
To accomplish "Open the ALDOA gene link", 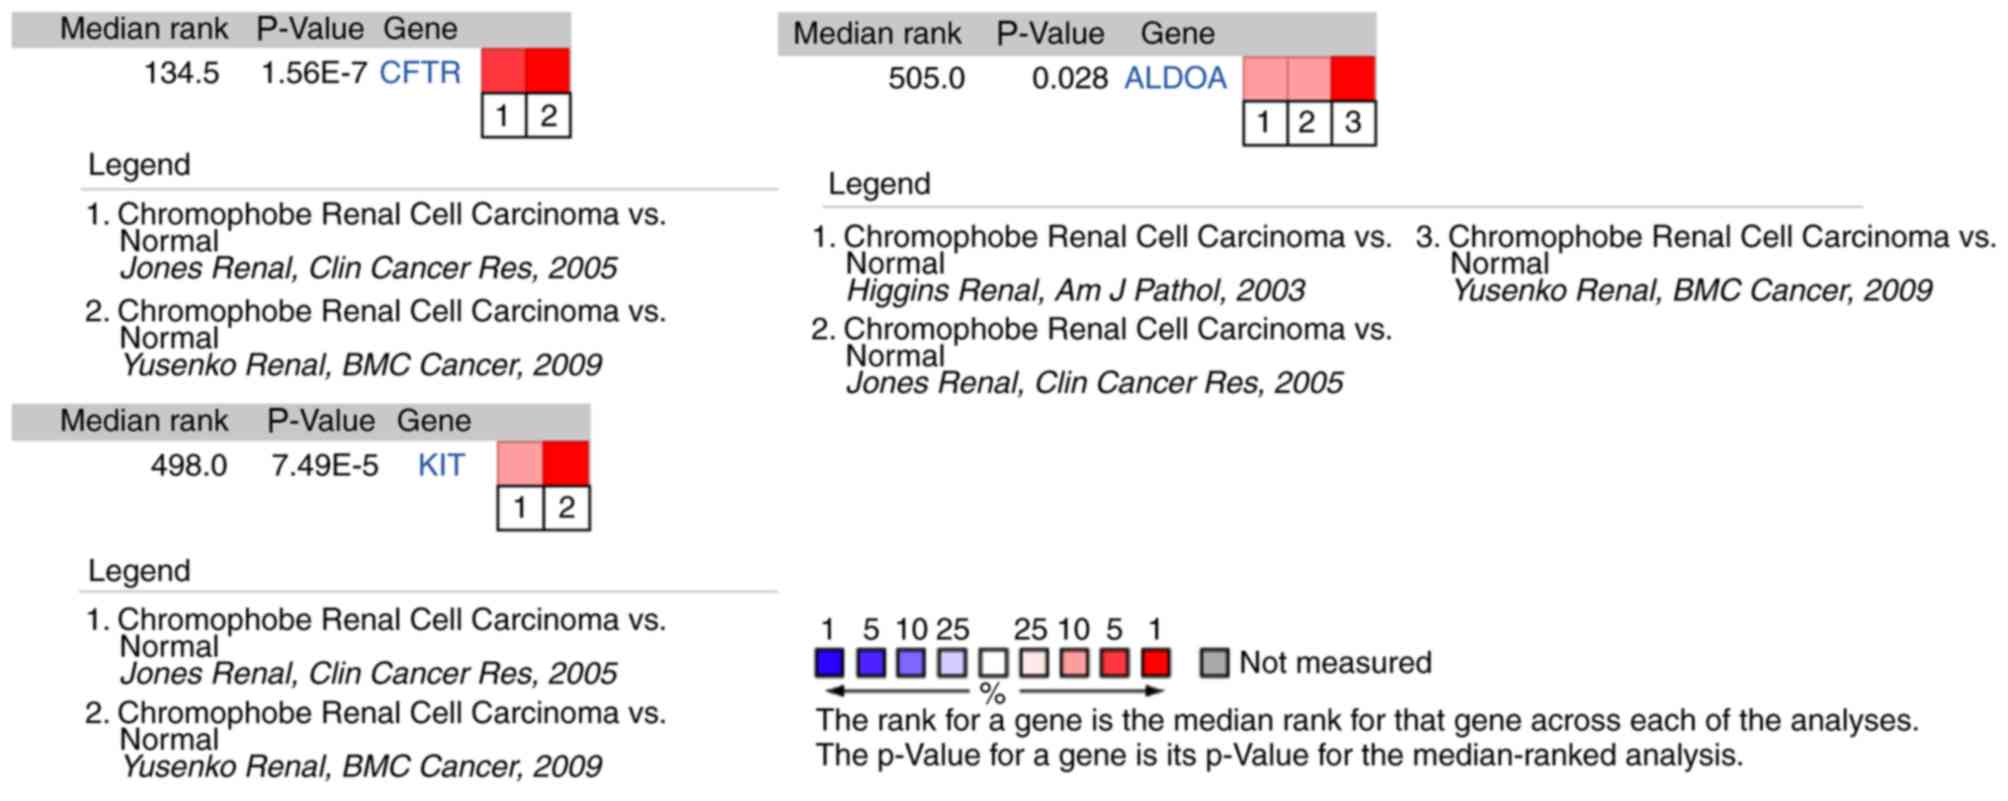I will [x=1175, y=78].
